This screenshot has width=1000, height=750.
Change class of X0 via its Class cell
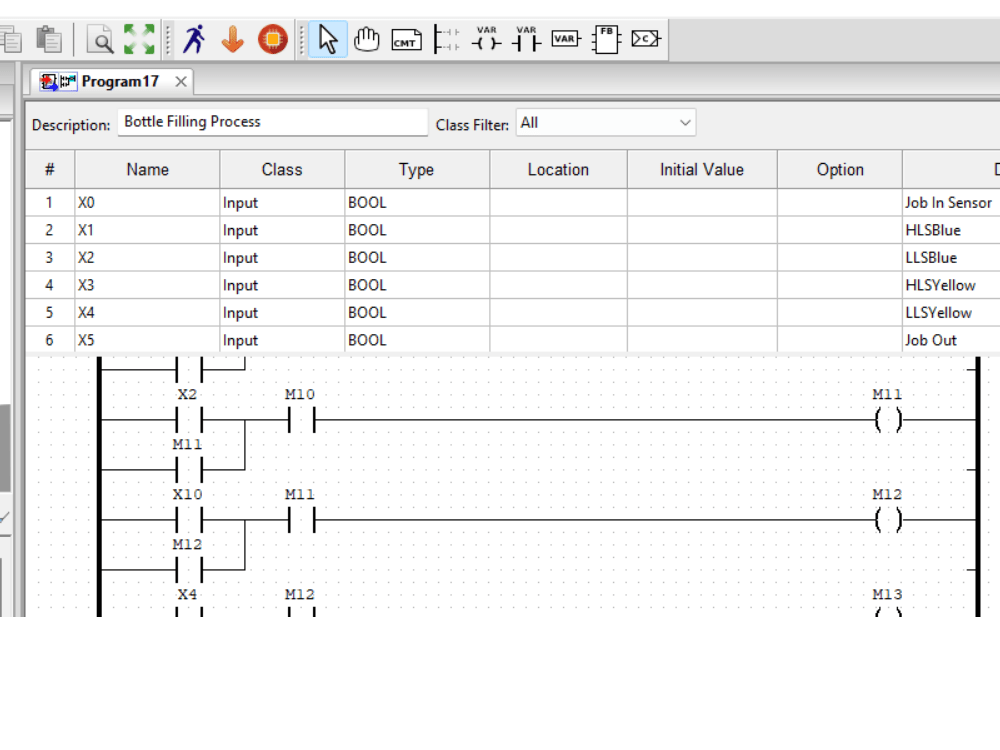(281, 202)
